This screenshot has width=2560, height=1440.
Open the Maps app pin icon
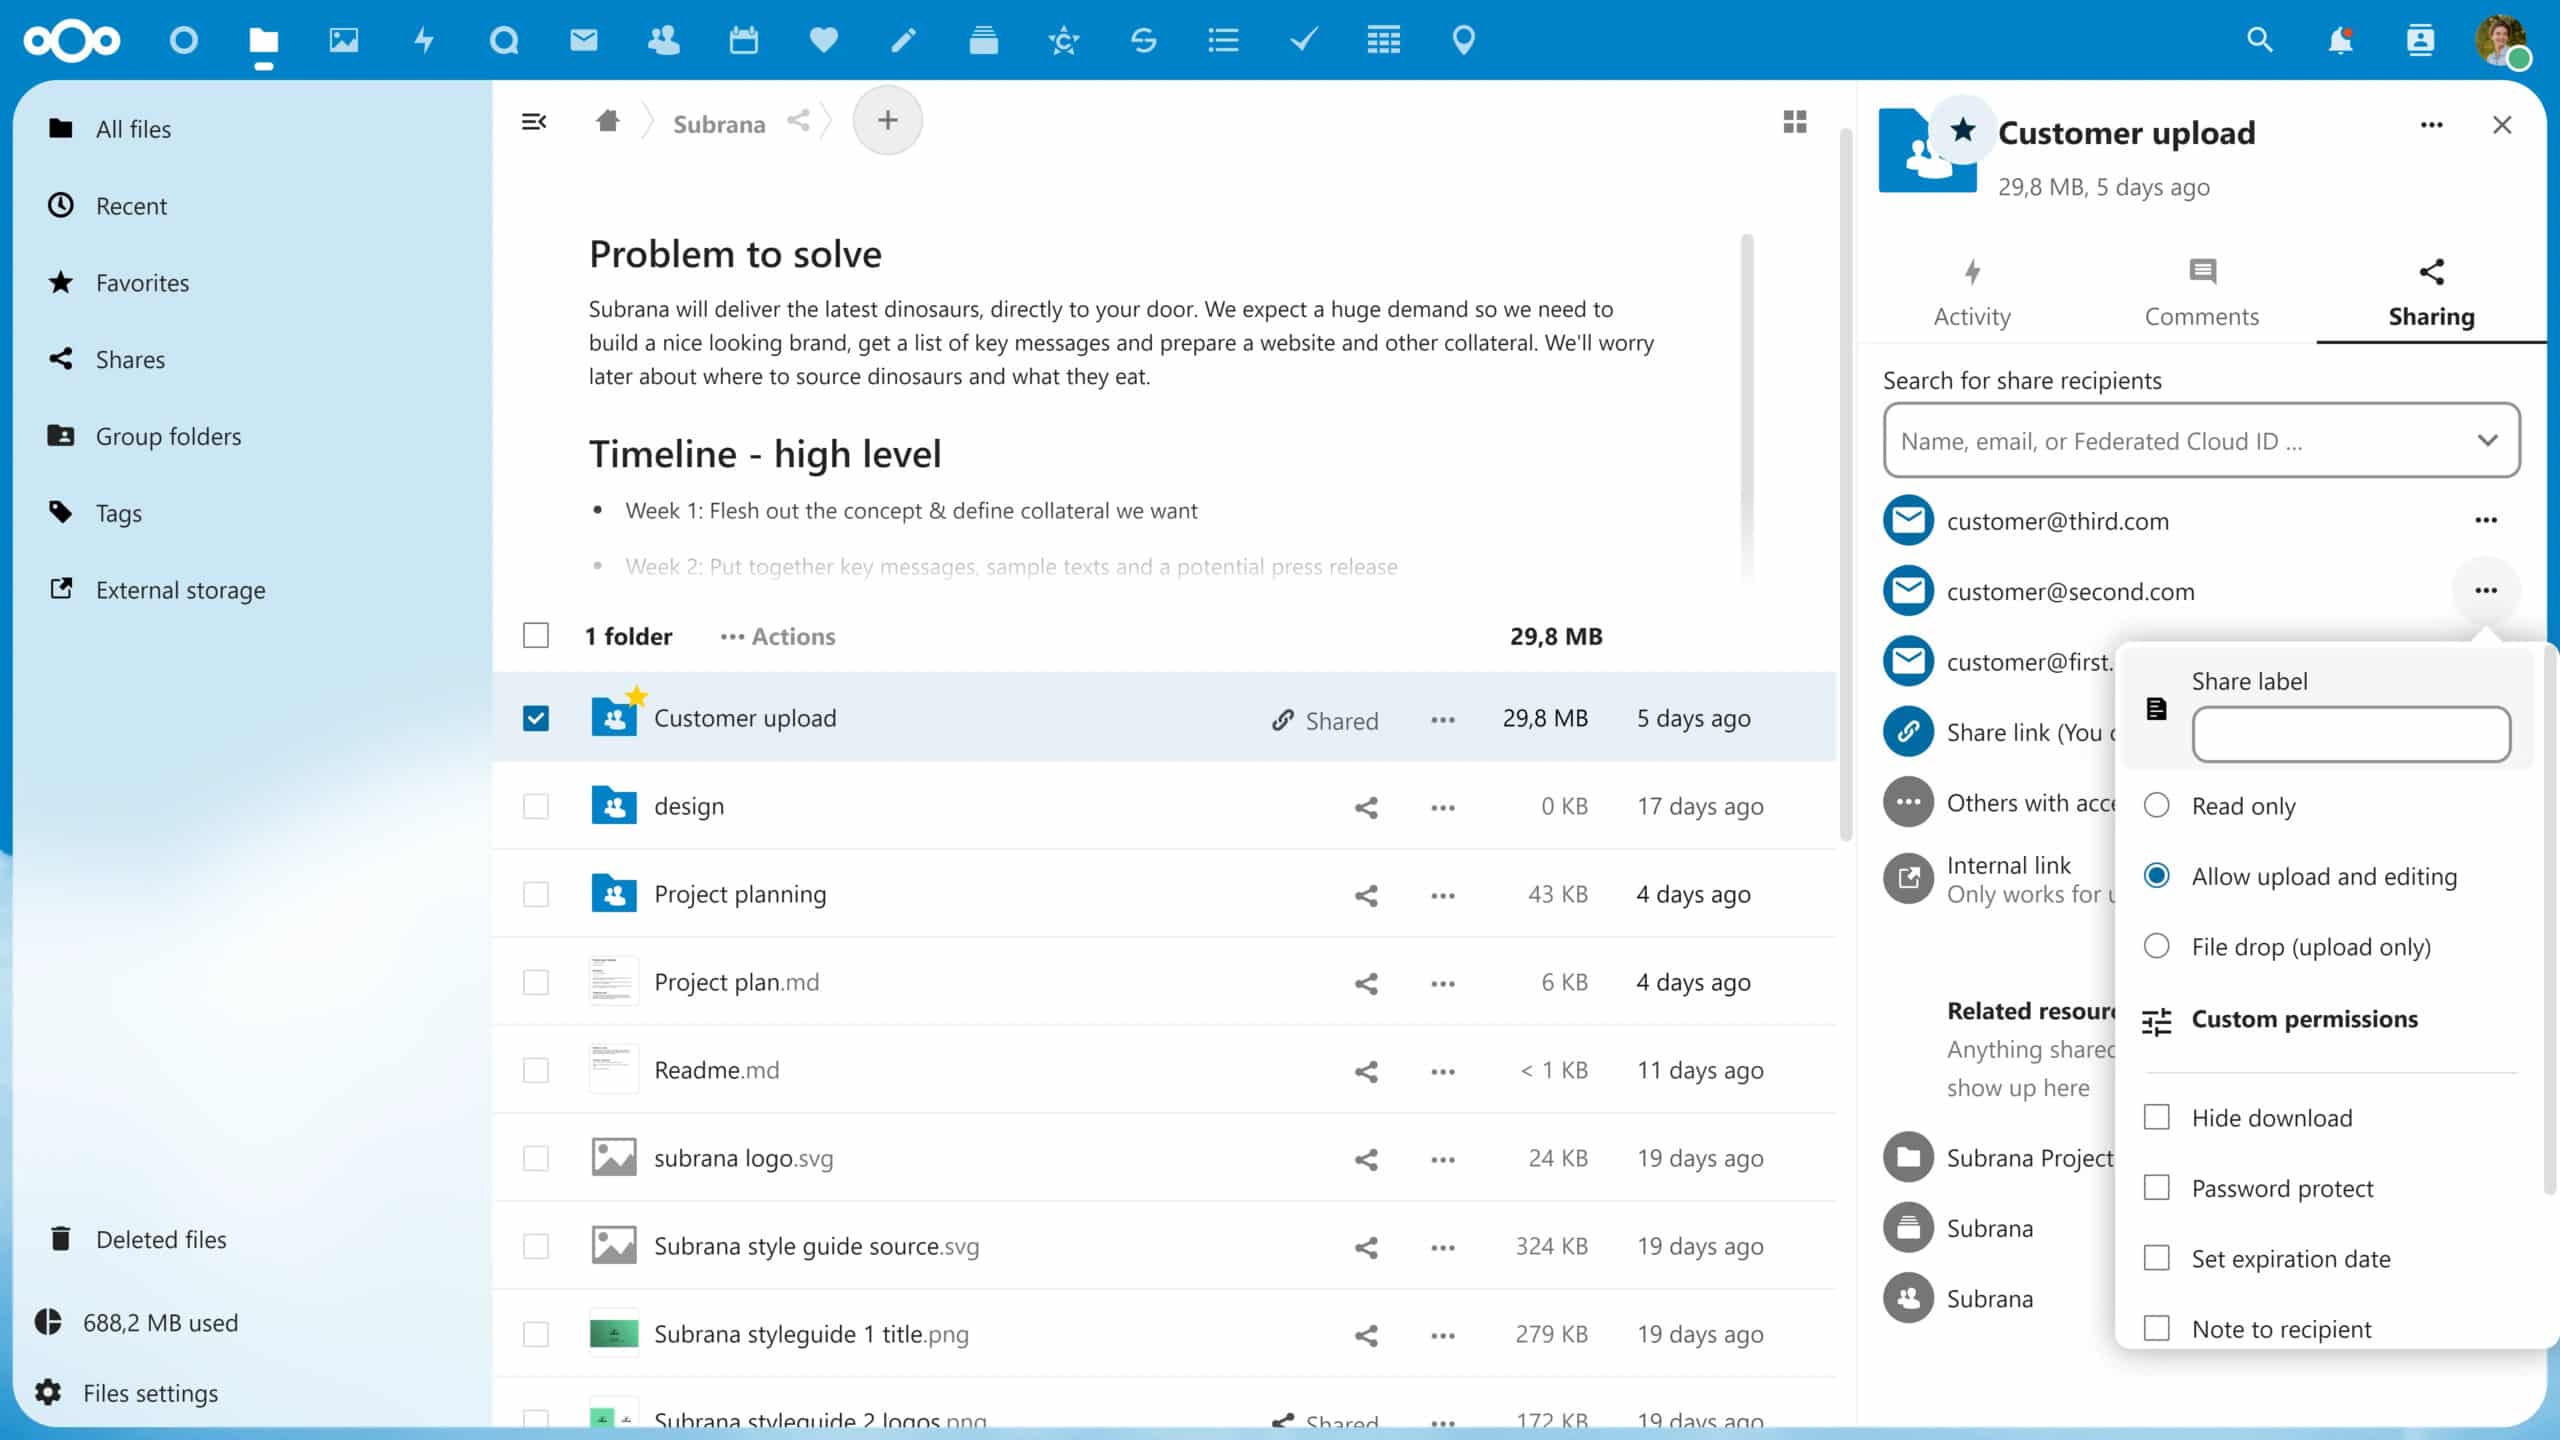pyautogui.click(x=1463, y=41)
